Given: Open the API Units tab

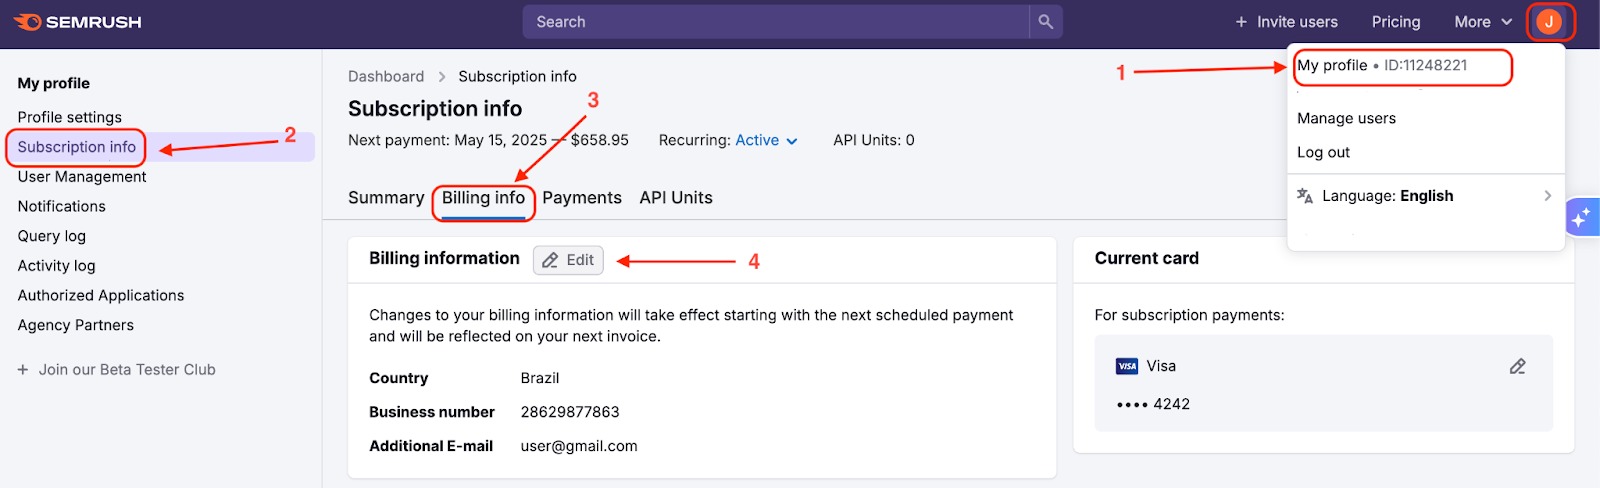Looking at the screenshot, I should coord(676,198).
